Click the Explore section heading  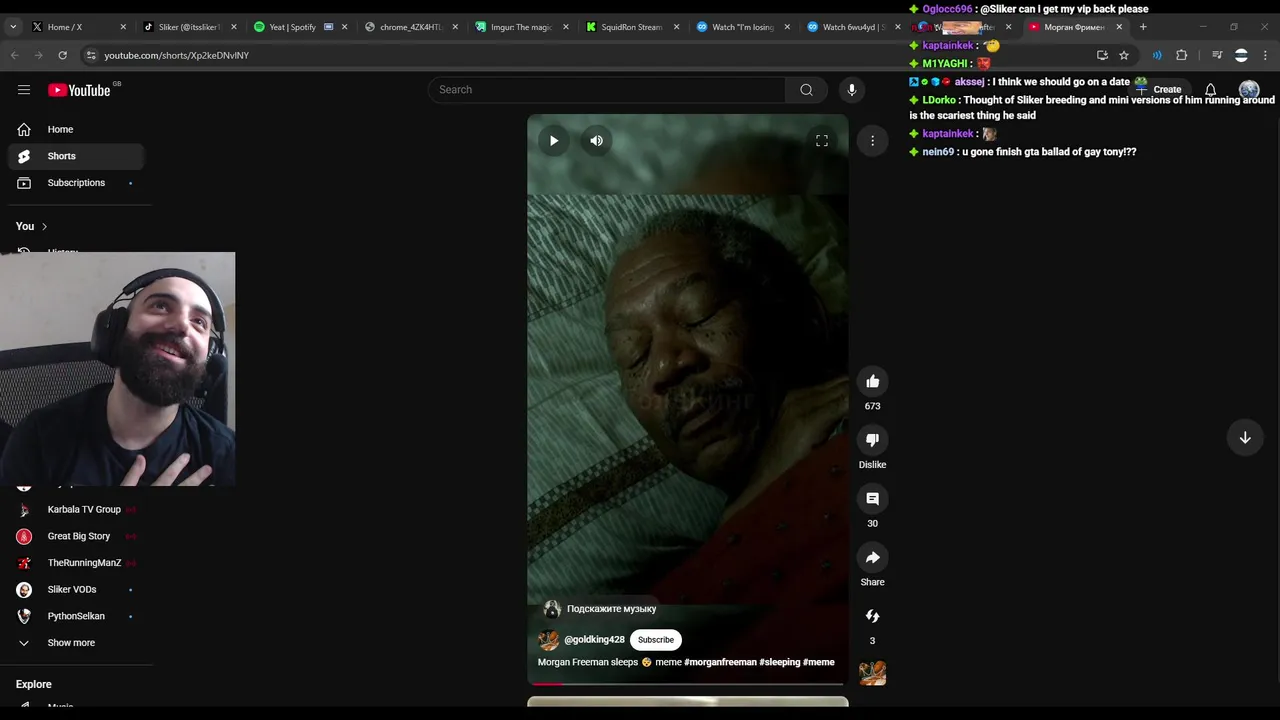pyautogui.click(x=33, y=684)
